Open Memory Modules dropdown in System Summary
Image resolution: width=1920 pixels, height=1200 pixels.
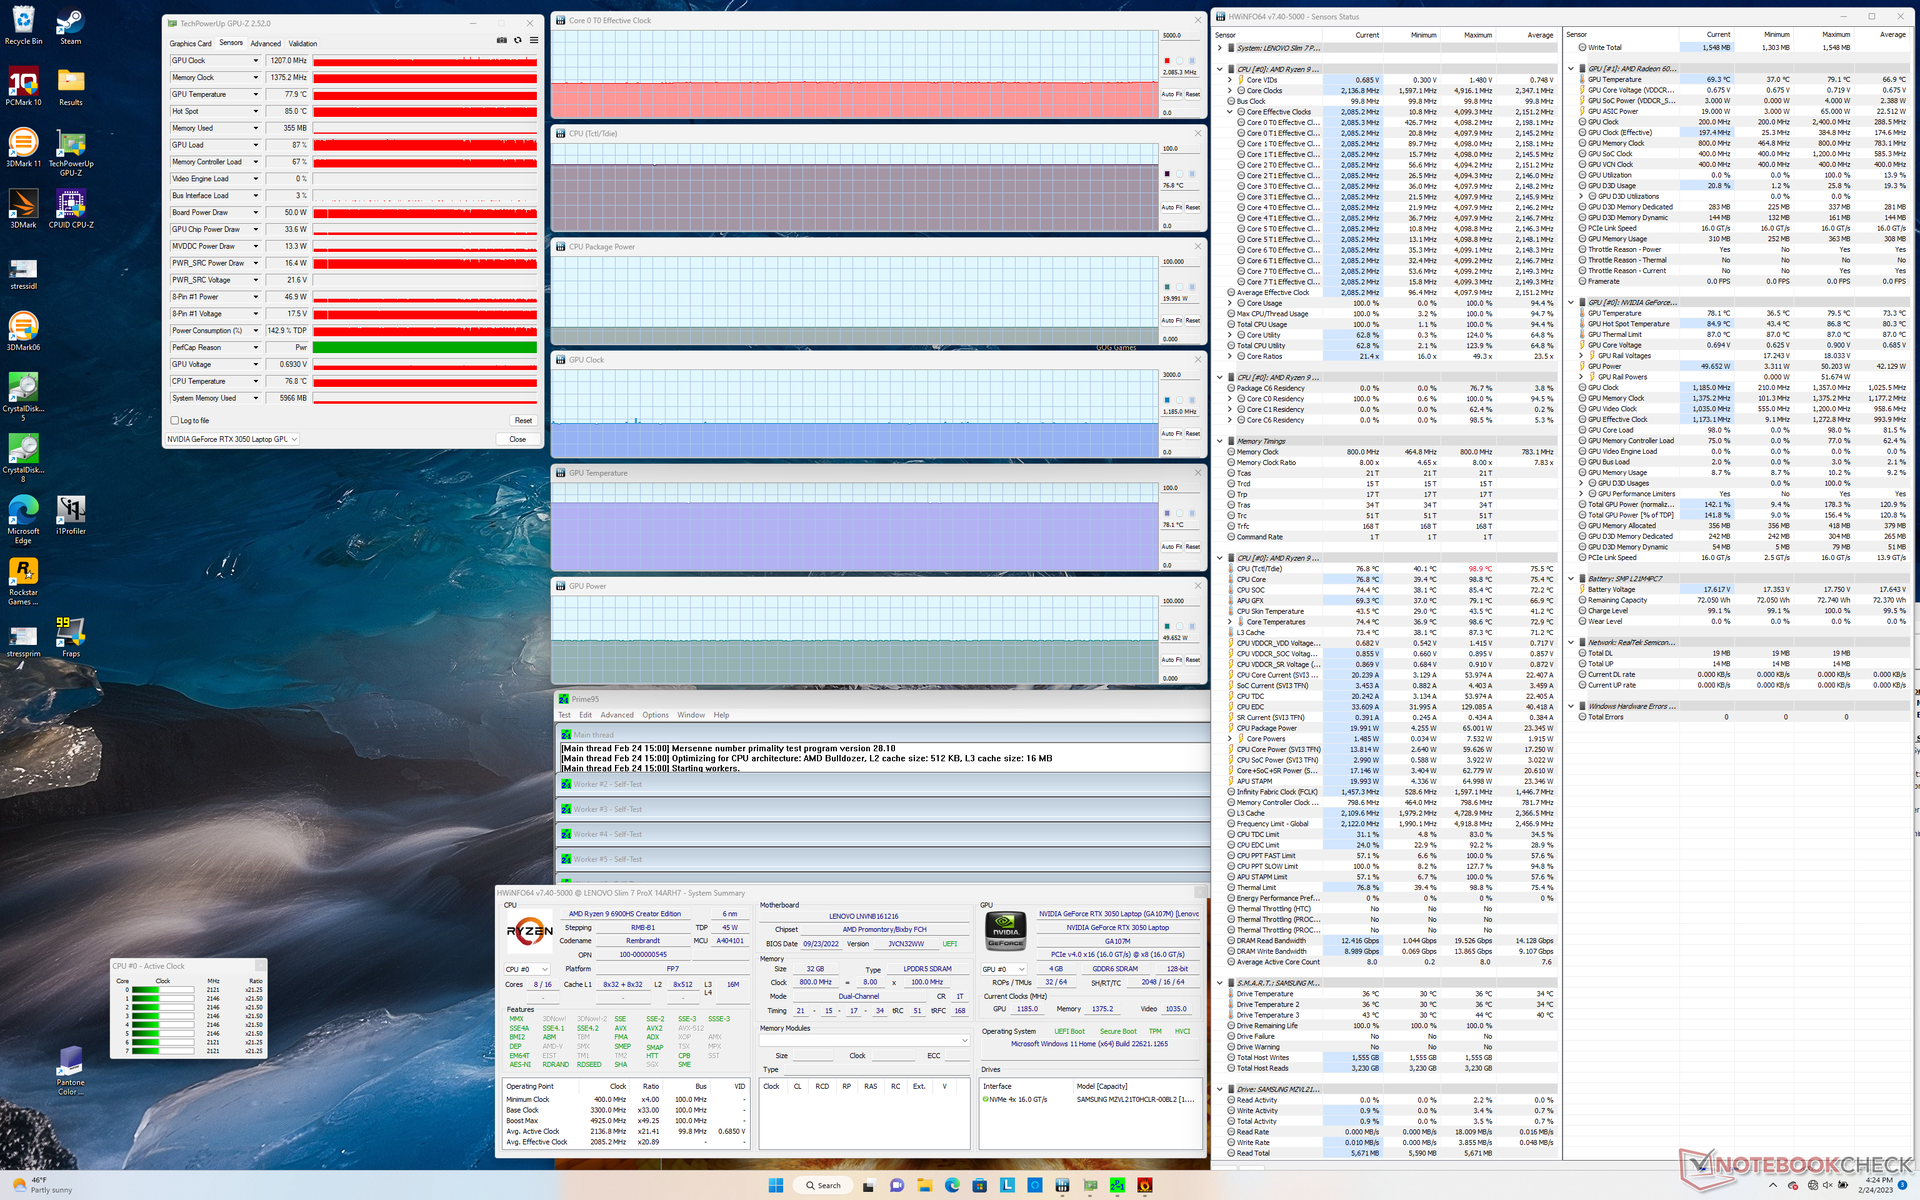tap(865, 1041)
